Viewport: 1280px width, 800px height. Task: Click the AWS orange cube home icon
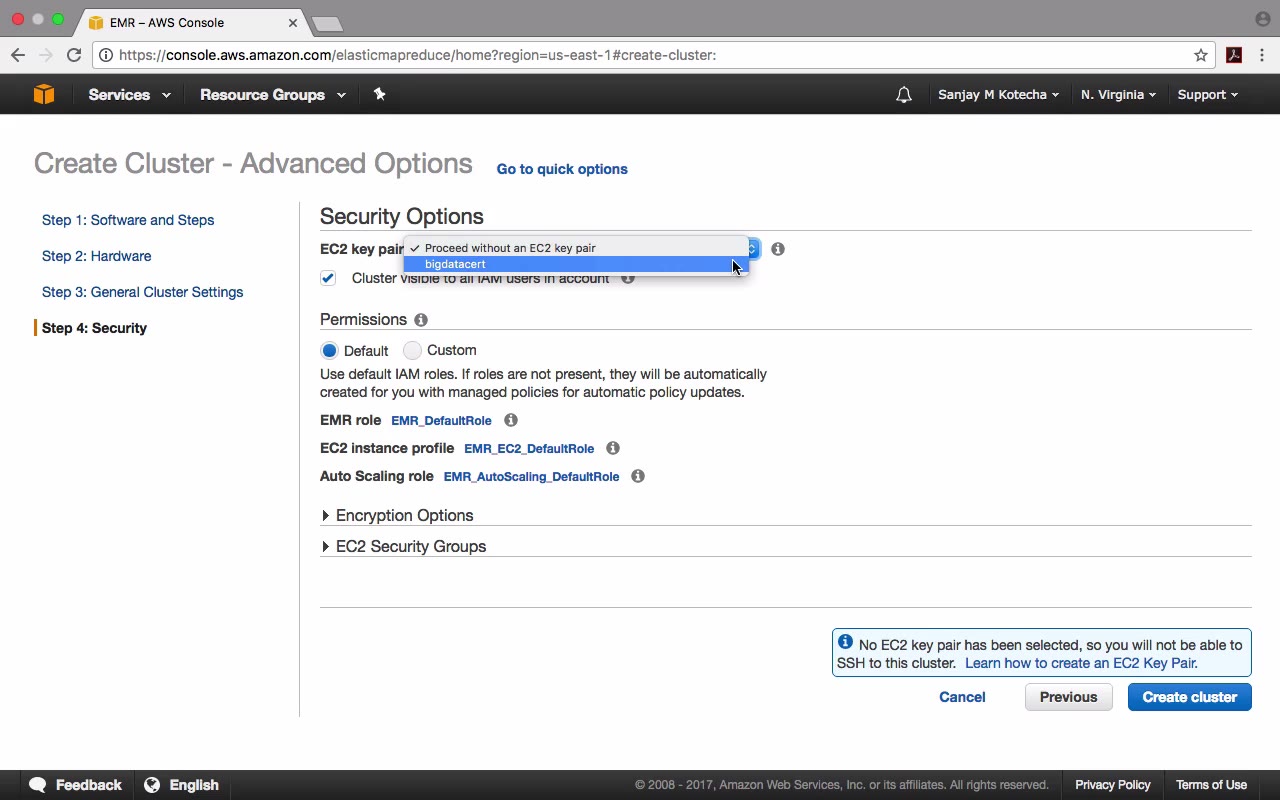(x=44, y=94)
